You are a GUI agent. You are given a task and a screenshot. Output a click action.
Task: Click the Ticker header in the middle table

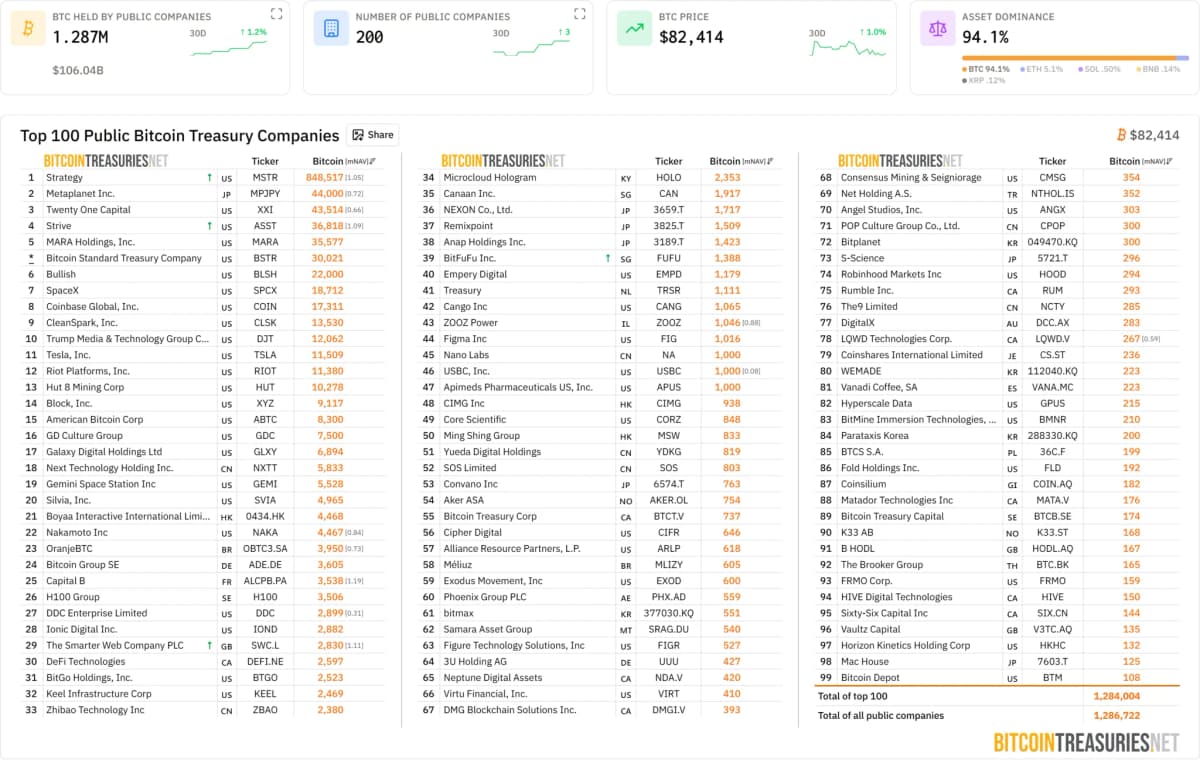pos(669,161)
